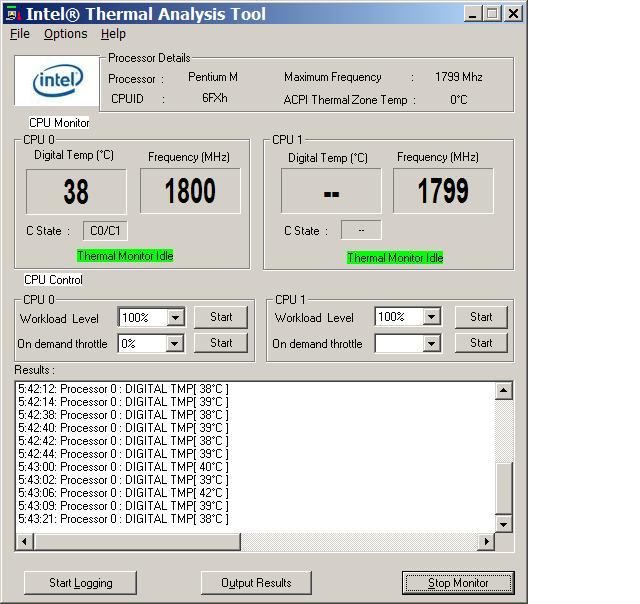Minimize the Thermal Analysis Tool window

point(473,14)
